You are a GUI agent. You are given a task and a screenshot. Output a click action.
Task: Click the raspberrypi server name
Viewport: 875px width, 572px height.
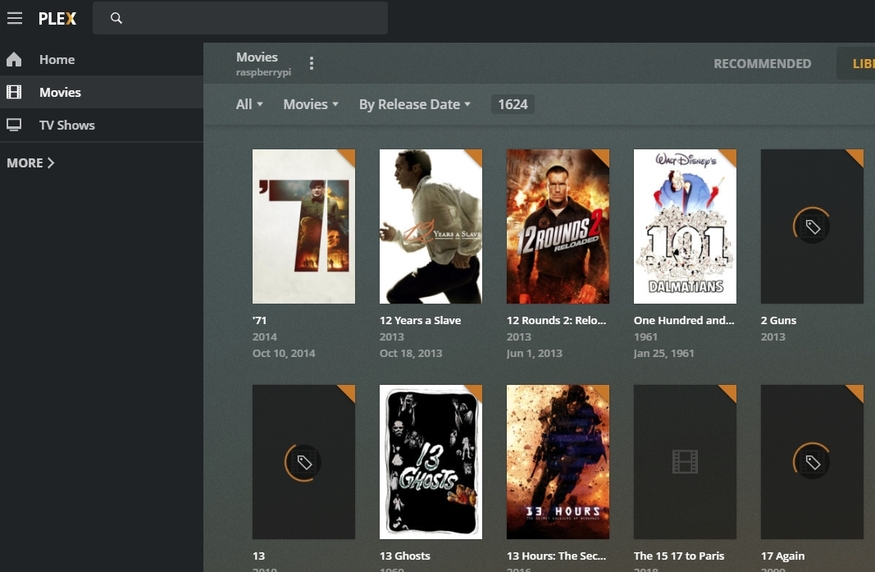pyautogui.click(x=263, y=73)
